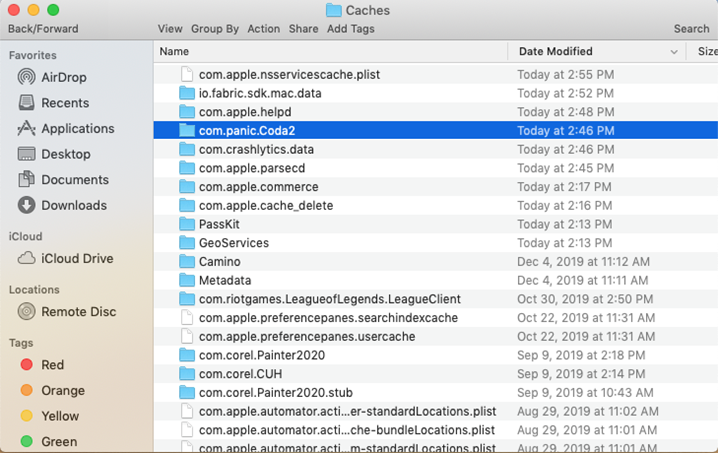This screenshot has width=718, height=453.
Task: Select the com.apple.nsservicescache.plist file
Action: (289, 74)
